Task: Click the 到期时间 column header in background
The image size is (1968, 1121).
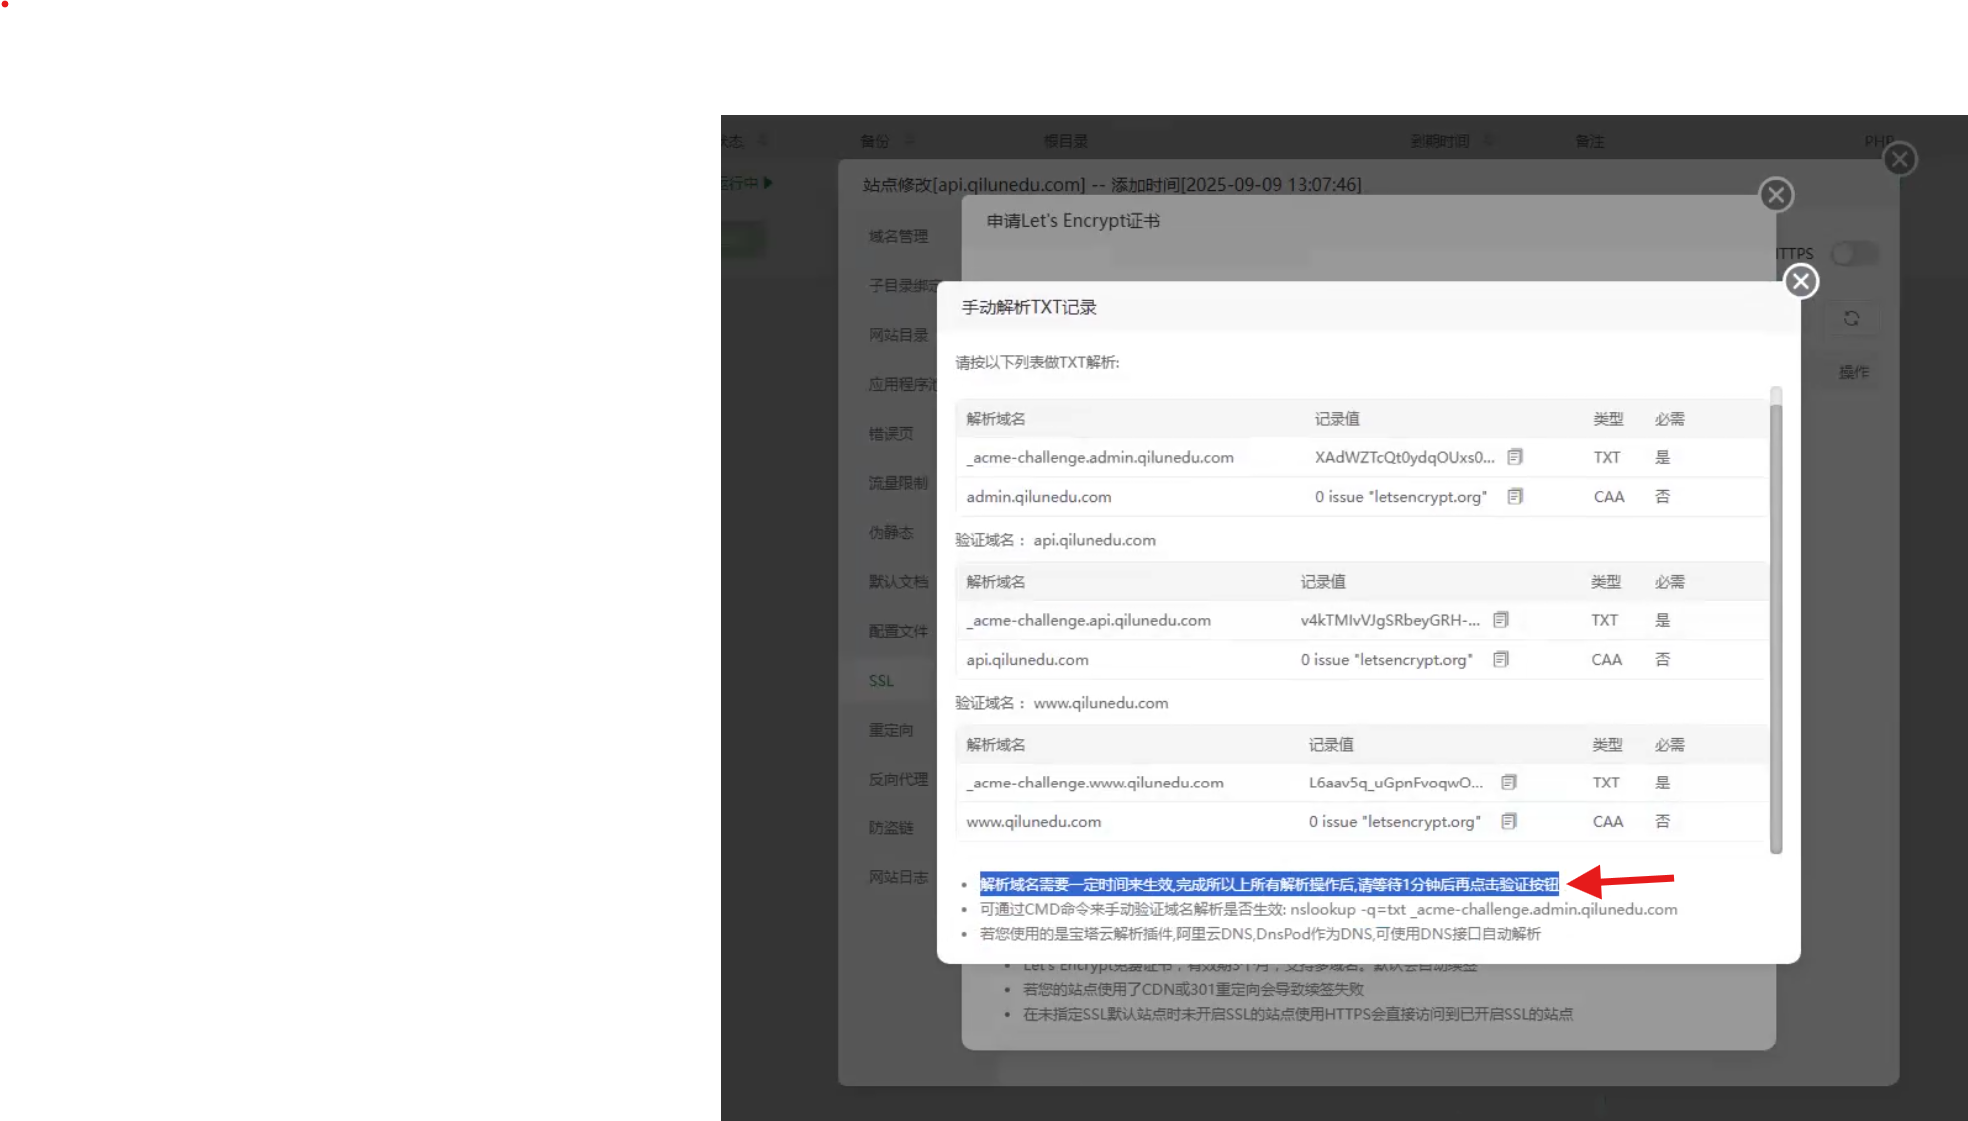Action: coord(1439,141)
